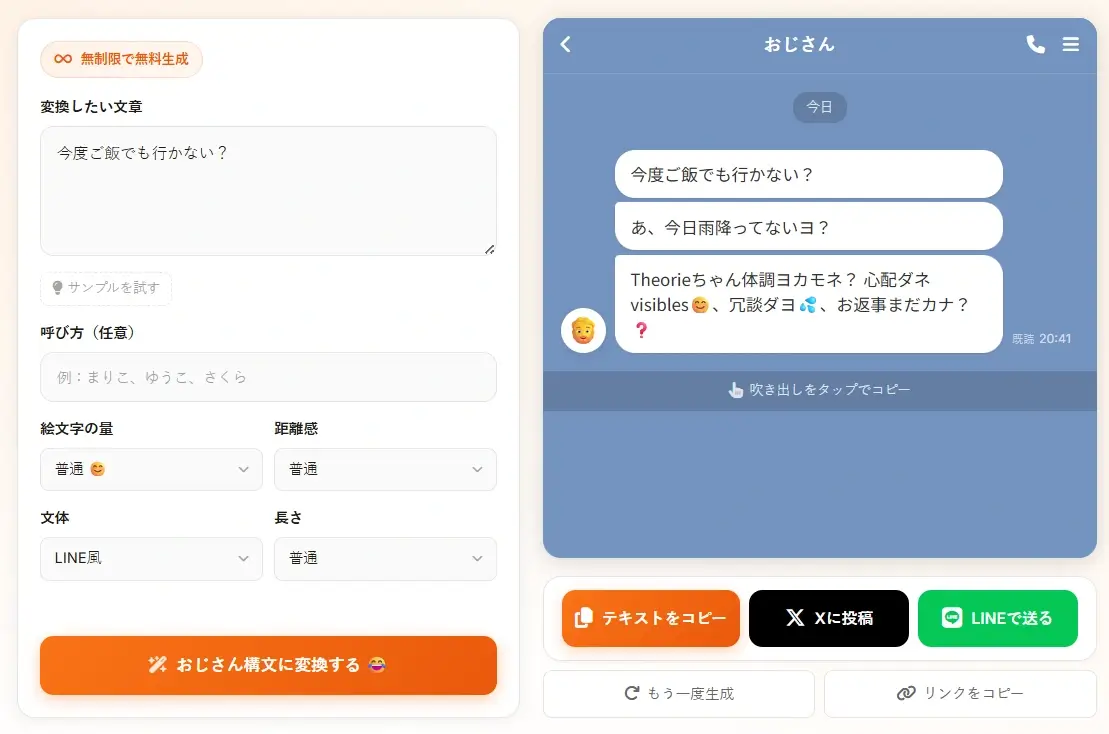Viewport: 1109px width, 734px height.
Task: Click the X logo on the Xに投稿 button
Action: click(793, 618)
